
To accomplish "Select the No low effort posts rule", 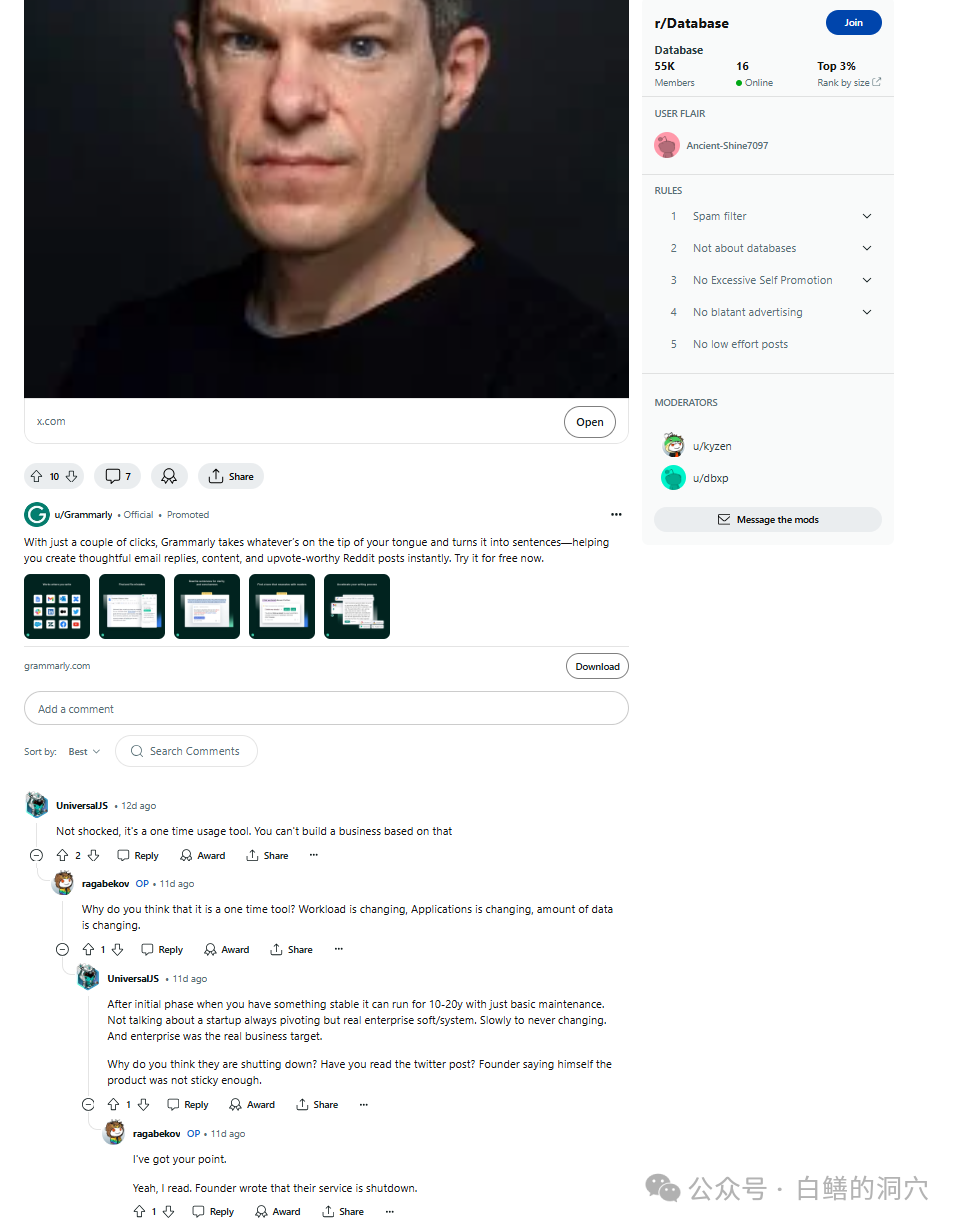I will coord(740,344).
